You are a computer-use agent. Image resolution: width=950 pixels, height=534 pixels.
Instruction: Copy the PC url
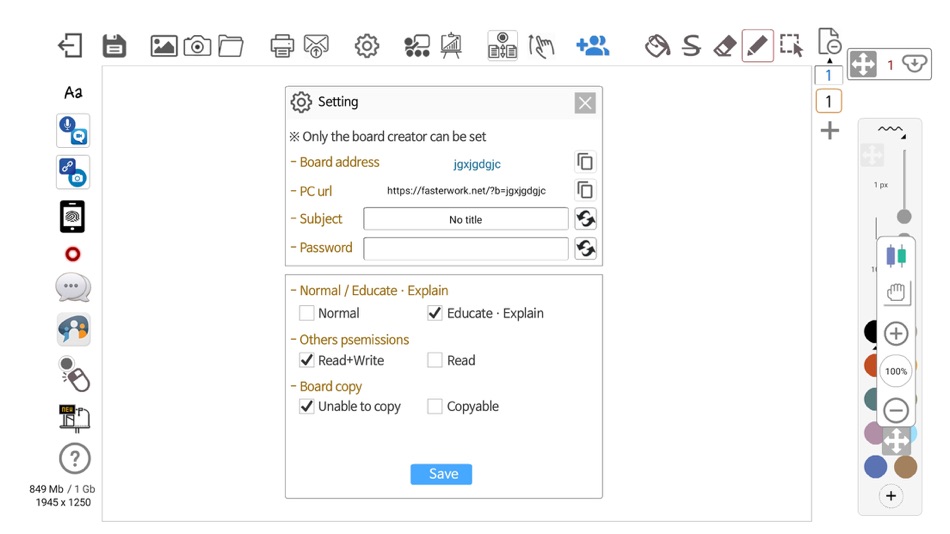(585, 190)
